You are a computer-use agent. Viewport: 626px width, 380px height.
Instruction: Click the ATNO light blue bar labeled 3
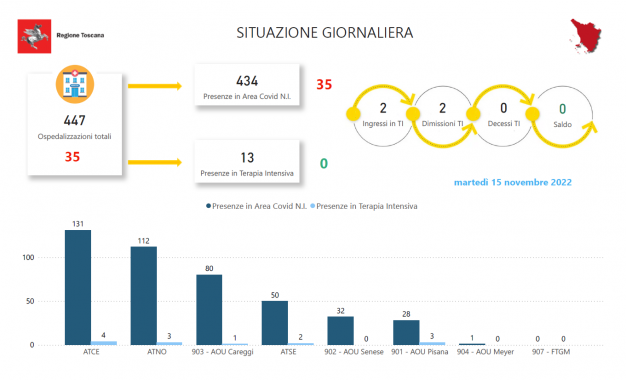(169, 343)
